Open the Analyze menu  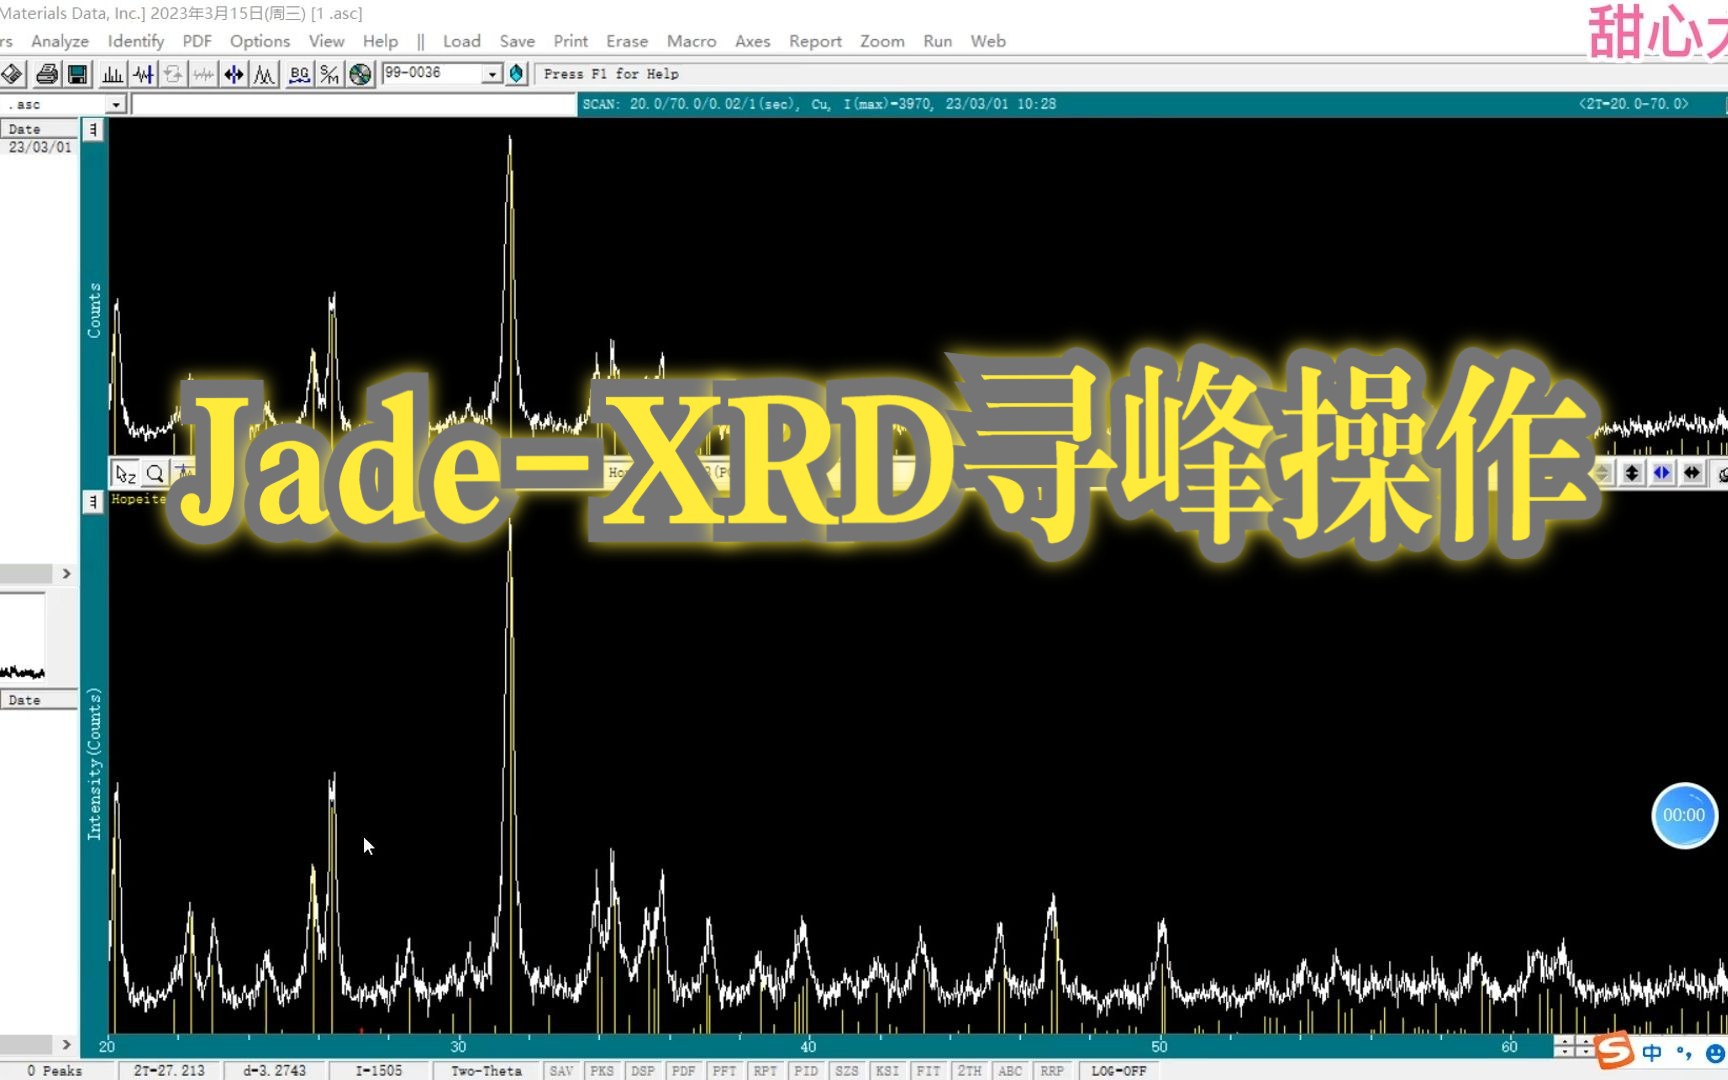[x=60, y=41]
